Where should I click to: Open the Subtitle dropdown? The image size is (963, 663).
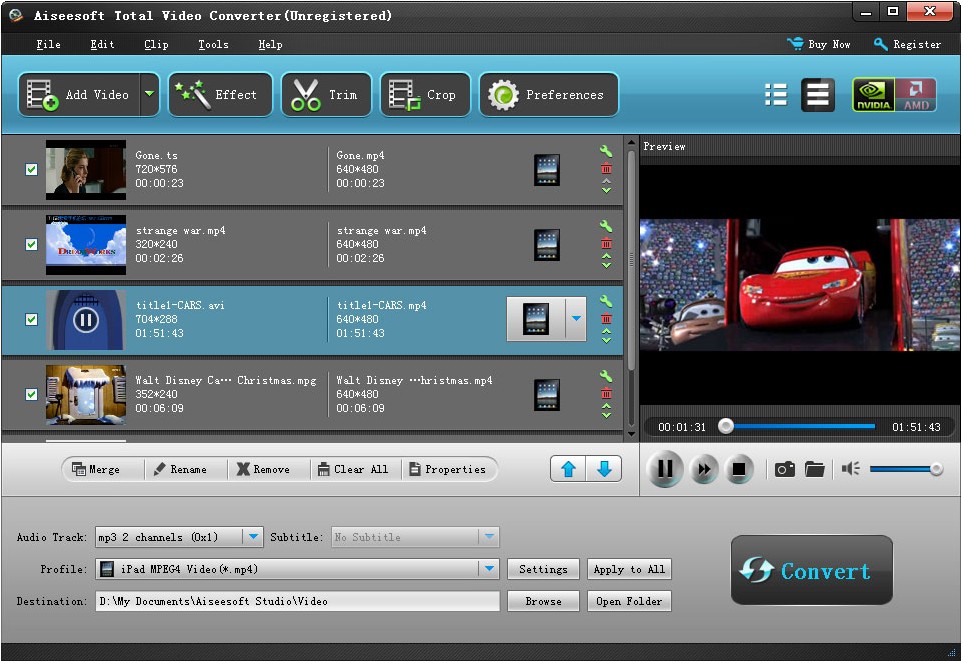(x=489, y=537)
